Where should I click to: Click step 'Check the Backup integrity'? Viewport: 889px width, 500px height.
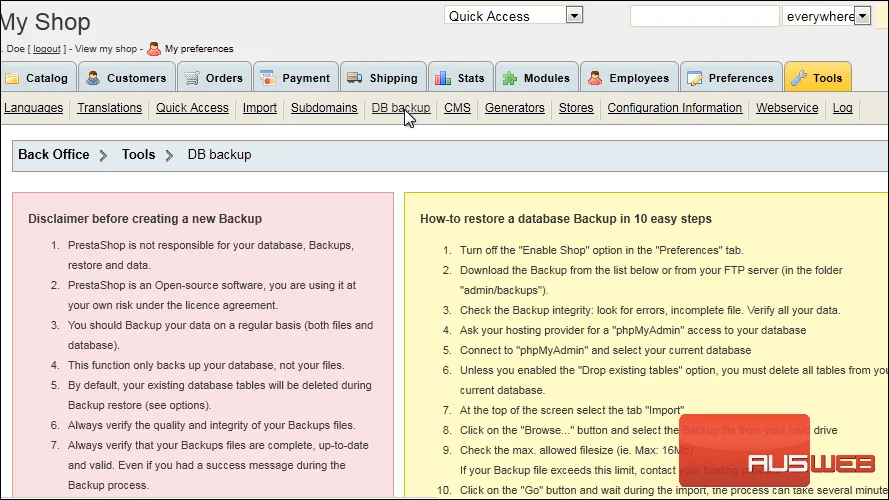[x=650, y=310]
